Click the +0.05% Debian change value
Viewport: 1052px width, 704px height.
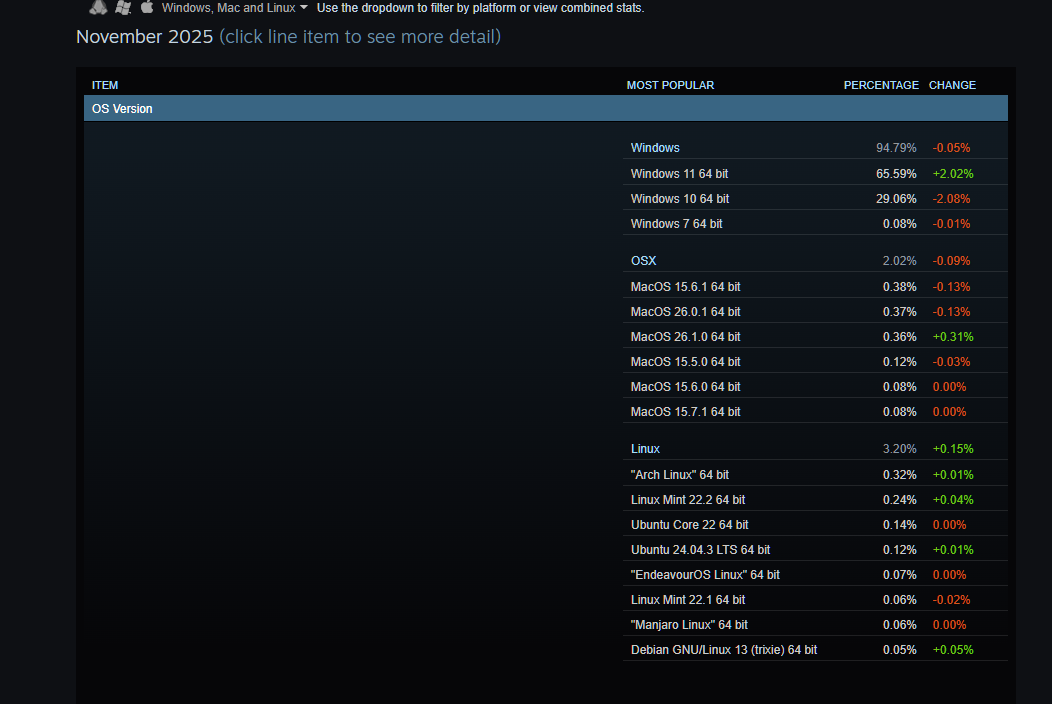[x=953, y=649]
